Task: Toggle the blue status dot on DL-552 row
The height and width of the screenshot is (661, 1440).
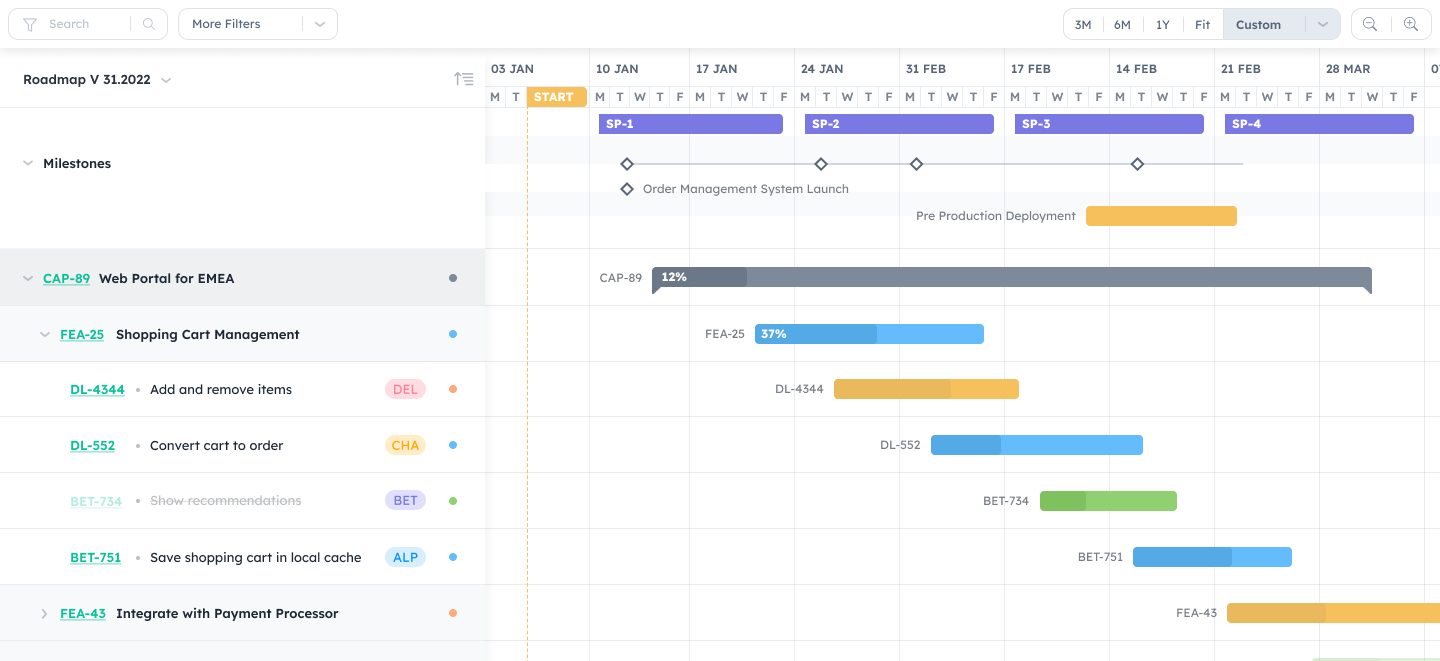Action: [x=453, y=445]
